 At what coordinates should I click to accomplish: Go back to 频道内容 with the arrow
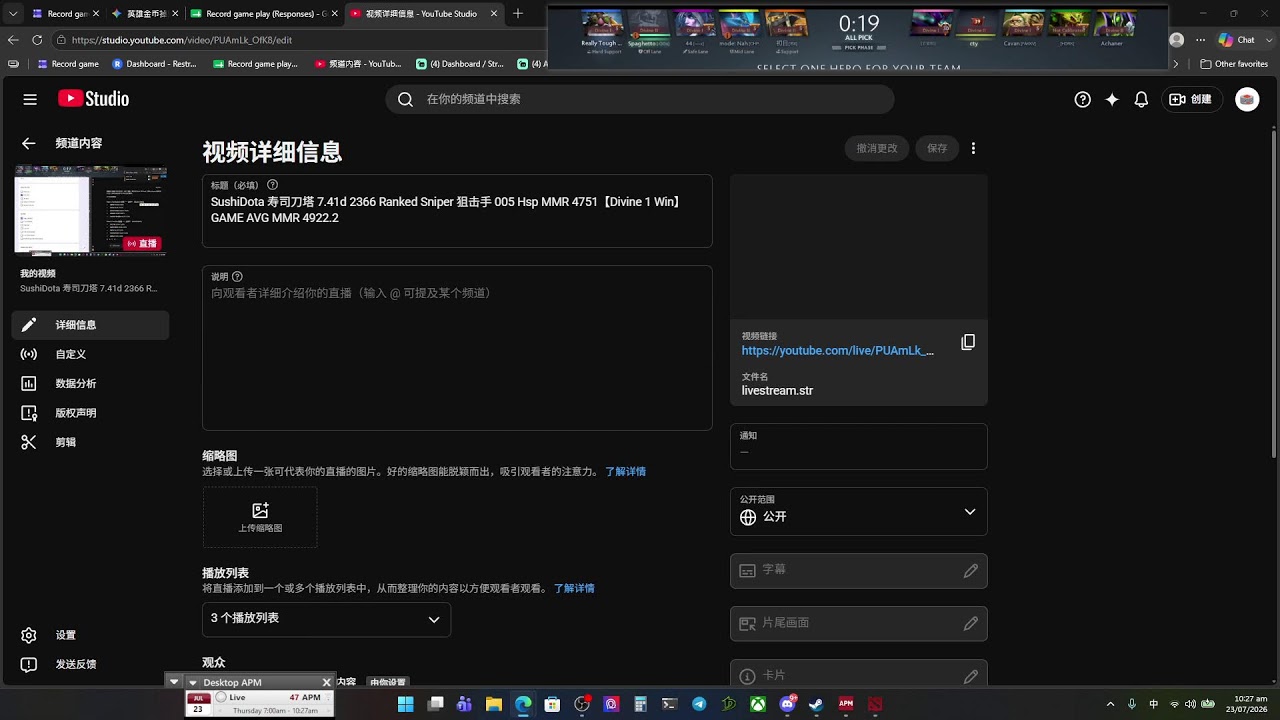28,143
